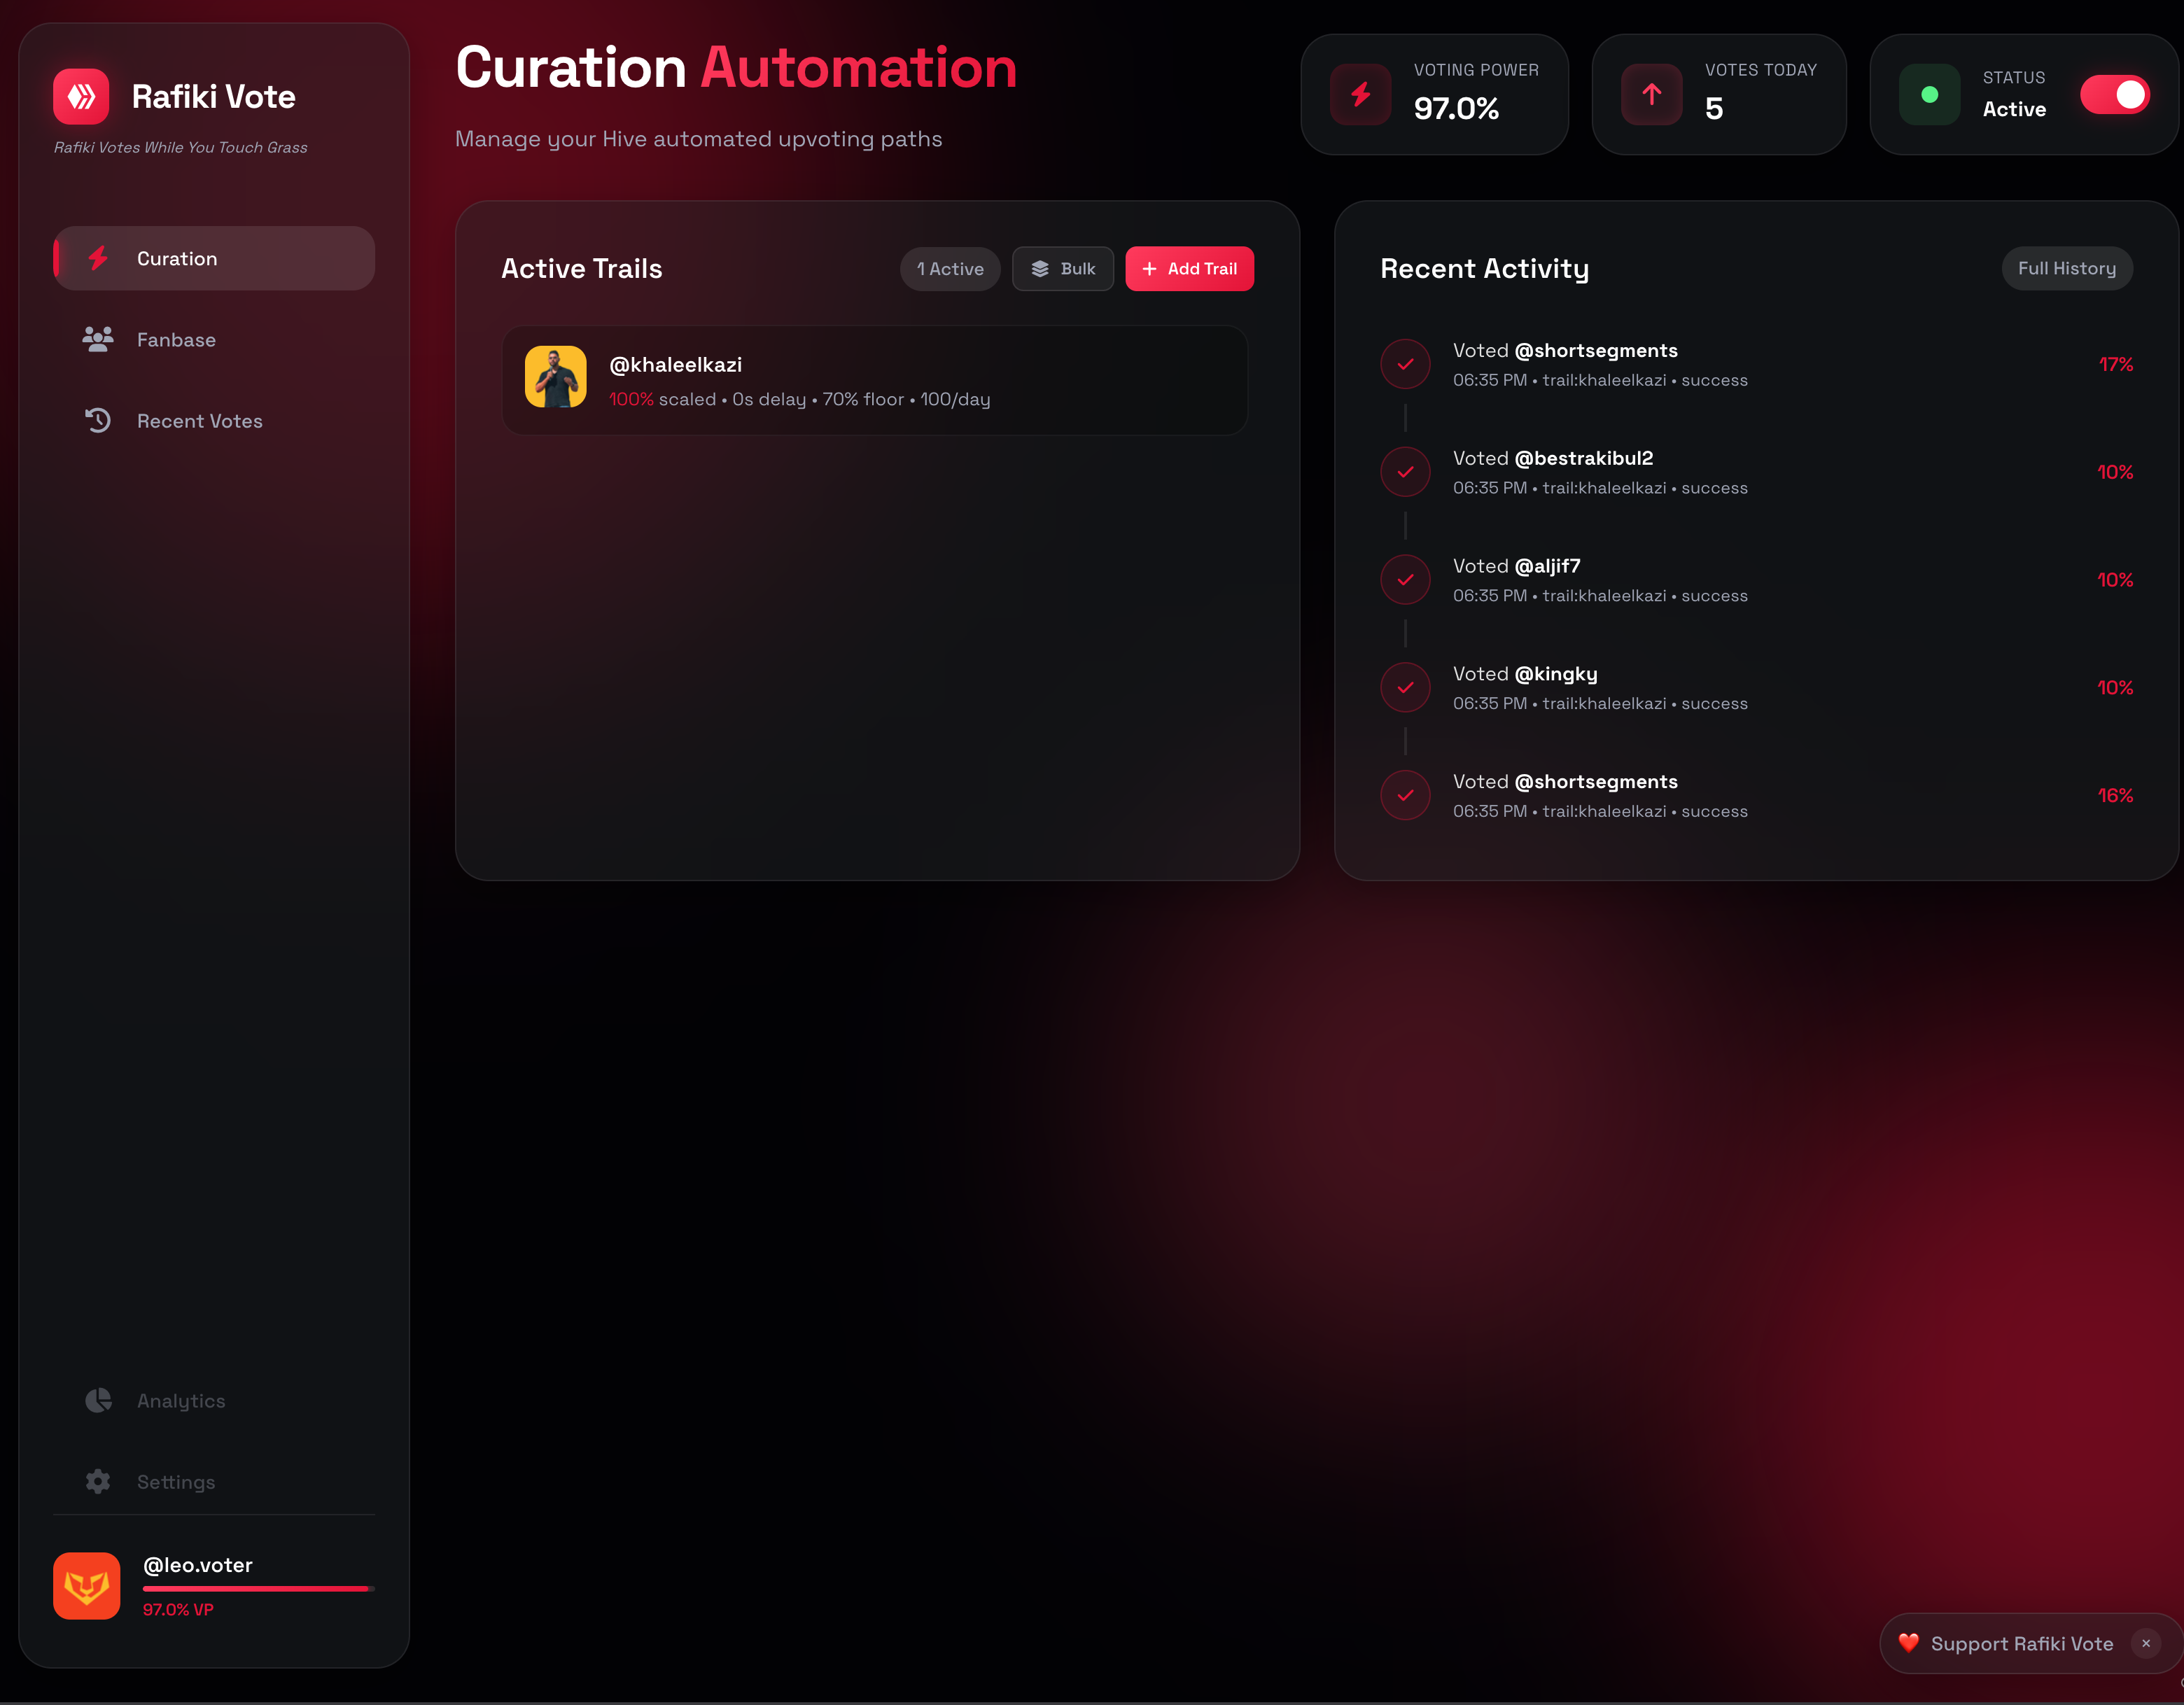This screenshot has height=1705, width=2184.
Task: Click the Fanbase people icon
Action: (x=98, y=340)
